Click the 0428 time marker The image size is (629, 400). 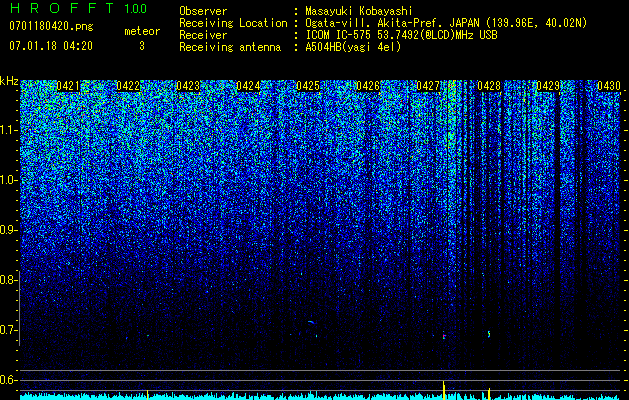489,86
